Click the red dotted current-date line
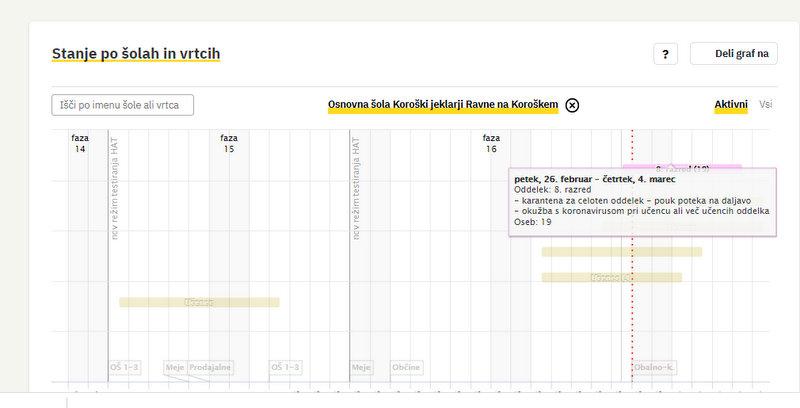Image resolution: width=800 pixels, height=408 pixels. [x=632, y=300]
